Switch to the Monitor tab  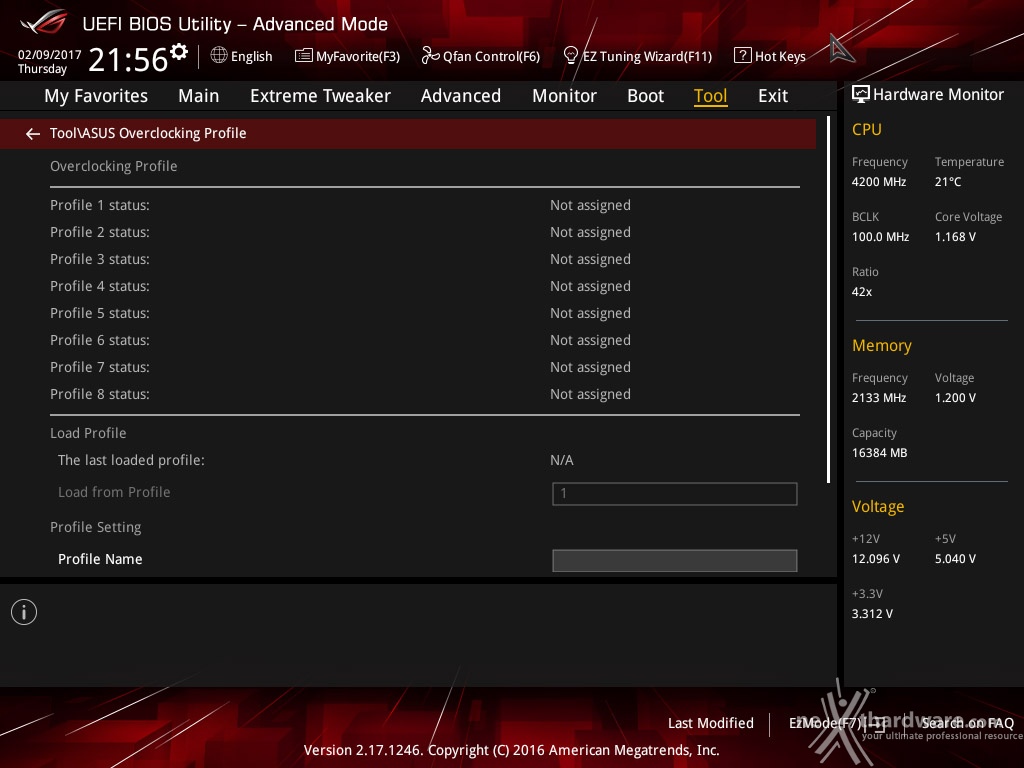pos(564,96)
